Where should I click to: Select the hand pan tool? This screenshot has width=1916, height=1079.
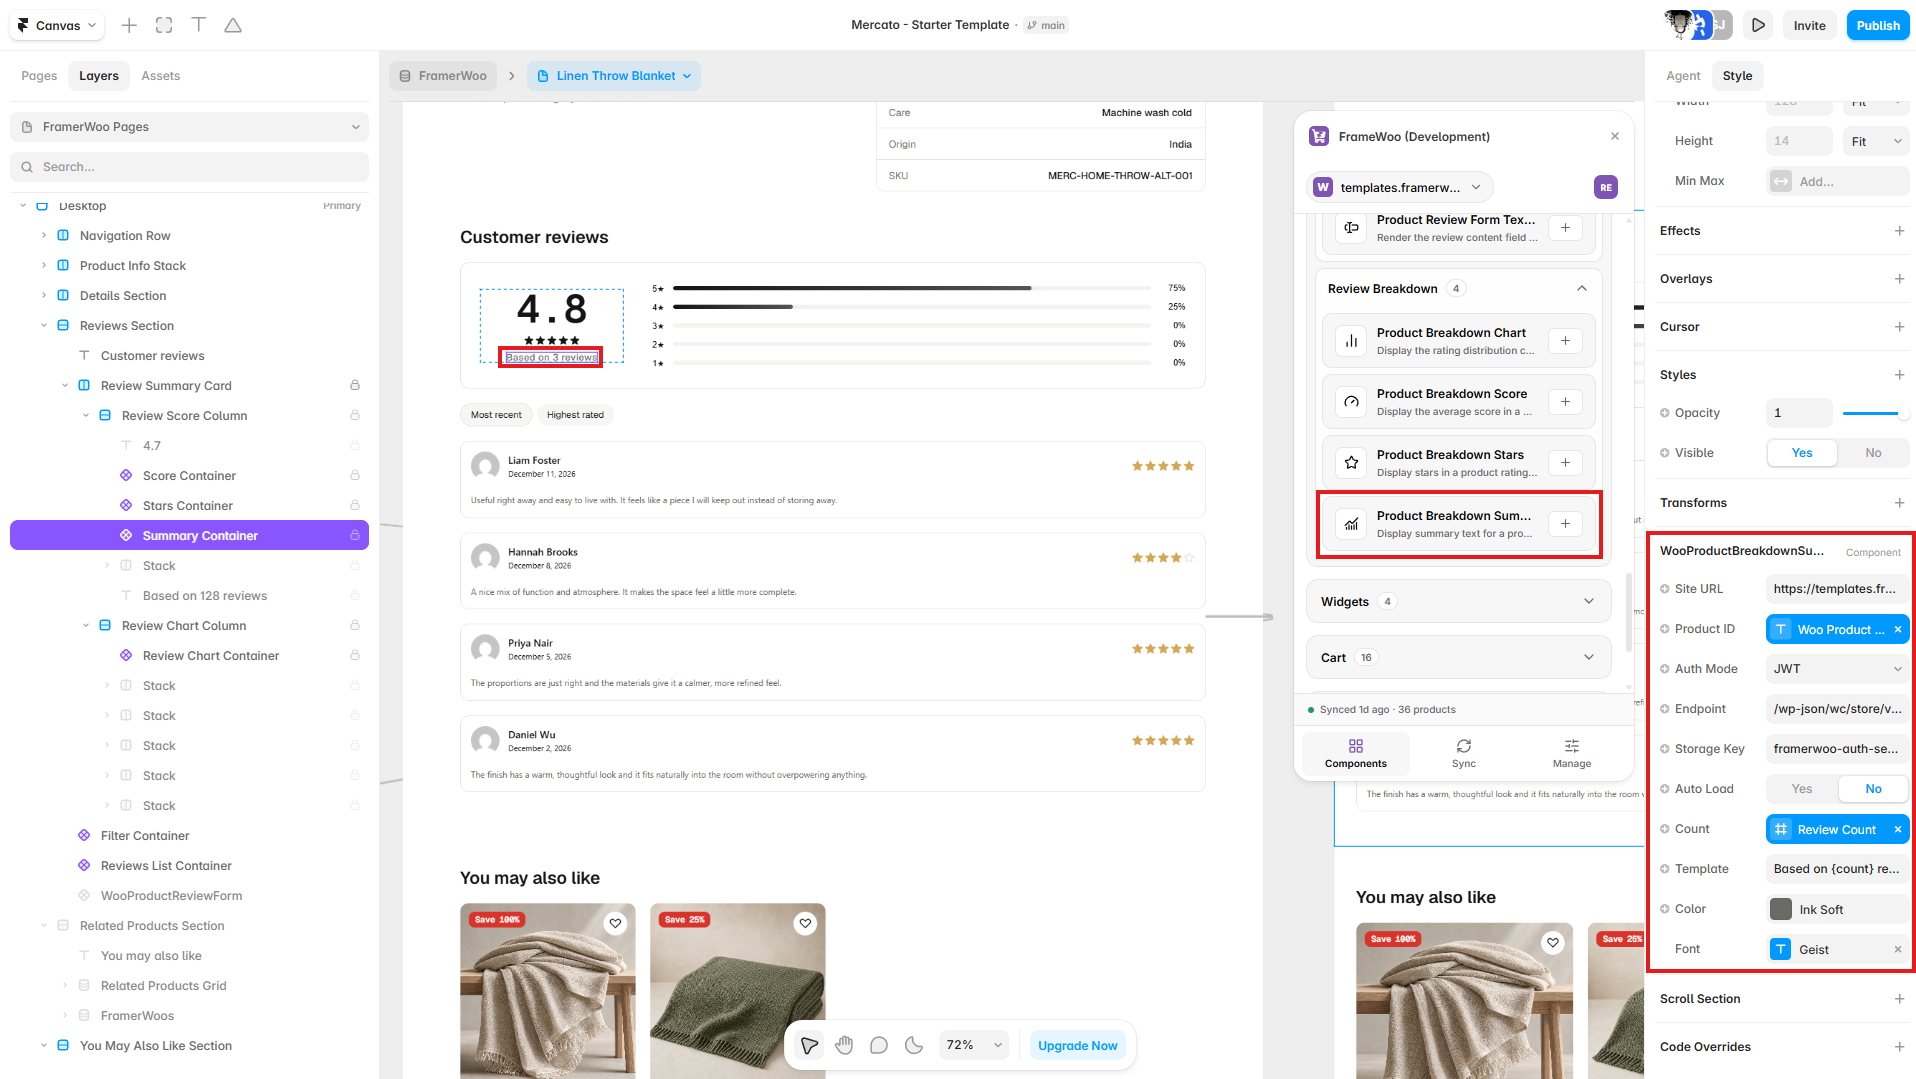[844, 1046]
